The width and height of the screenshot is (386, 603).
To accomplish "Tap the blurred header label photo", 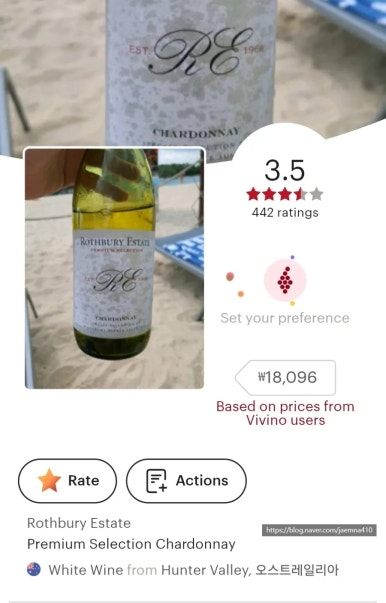I will point(192,73).
